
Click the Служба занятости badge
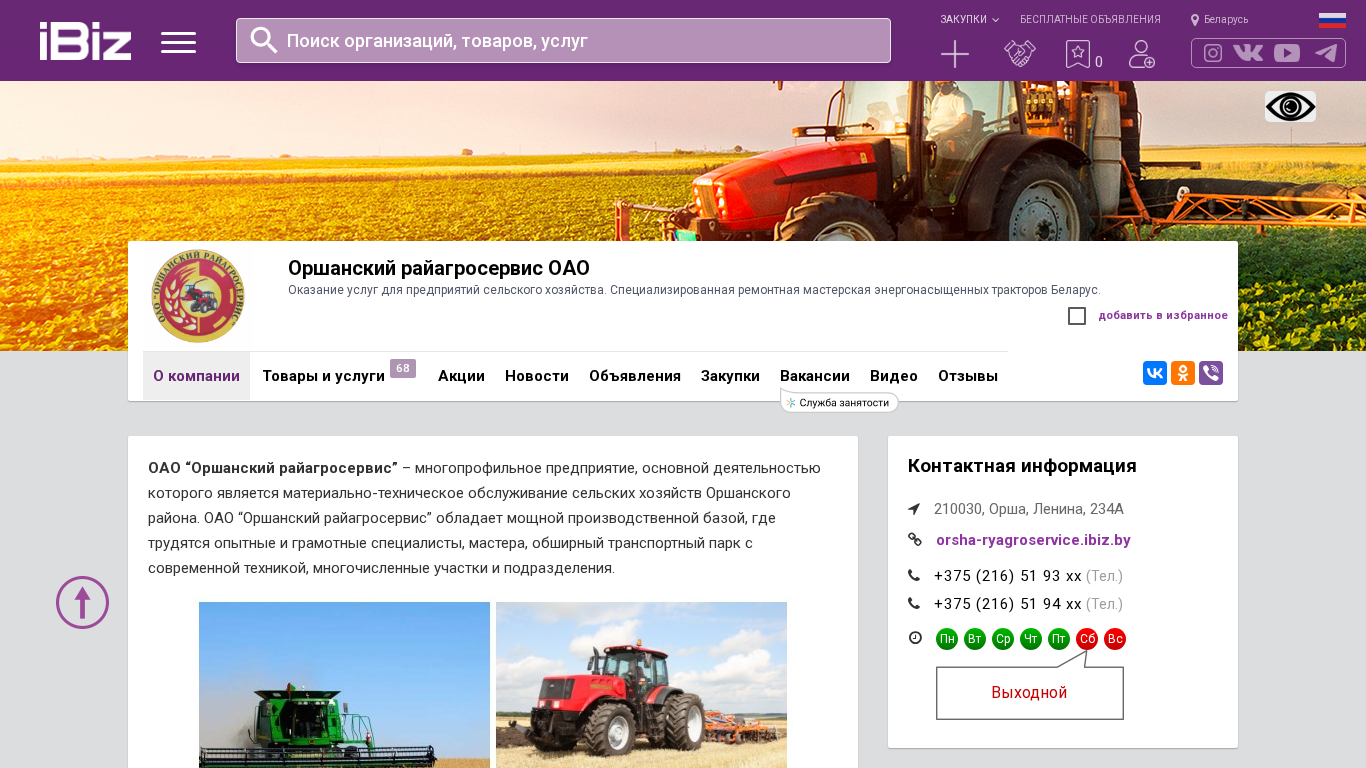pos(839,402)
